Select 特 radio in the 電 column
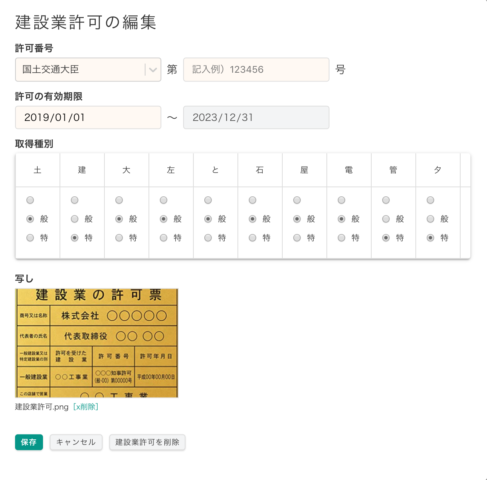The image size is (487, 480). 341,238
